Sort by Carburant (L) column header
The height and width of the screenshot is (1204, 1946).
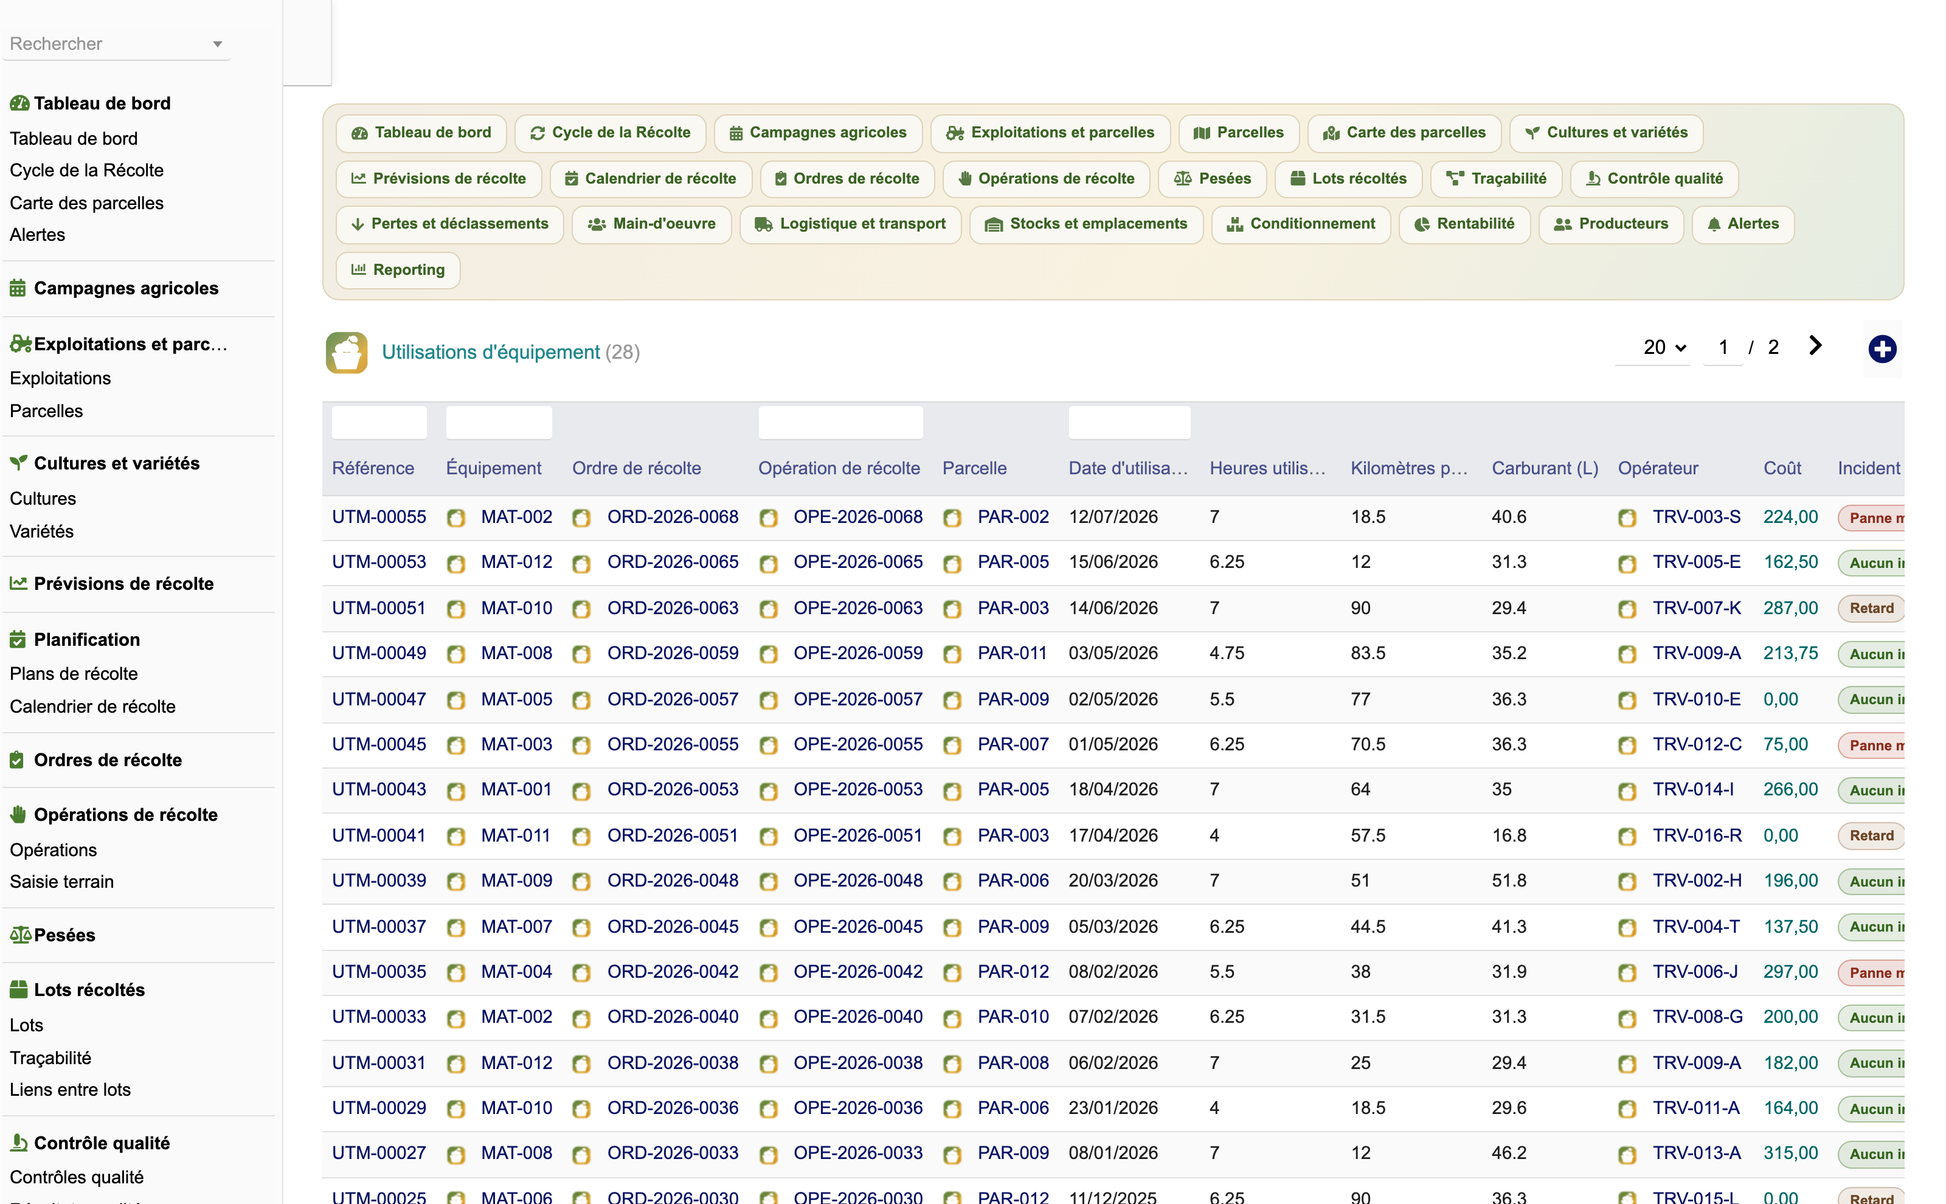[x=1545, y=468]
